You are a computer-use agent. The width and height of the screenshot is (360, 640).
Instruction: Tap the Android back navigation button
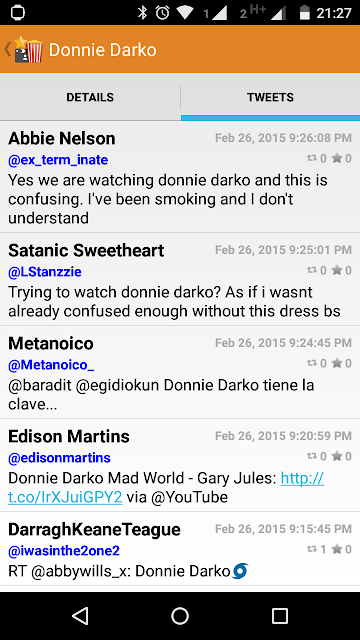click(x=80, y=616)
